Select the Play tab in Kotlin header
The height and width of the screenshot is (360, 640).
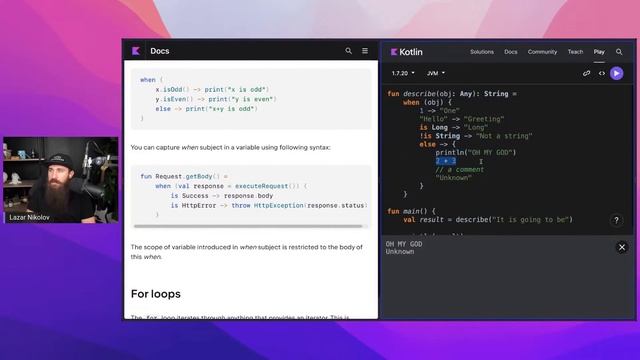pos(599,52)
